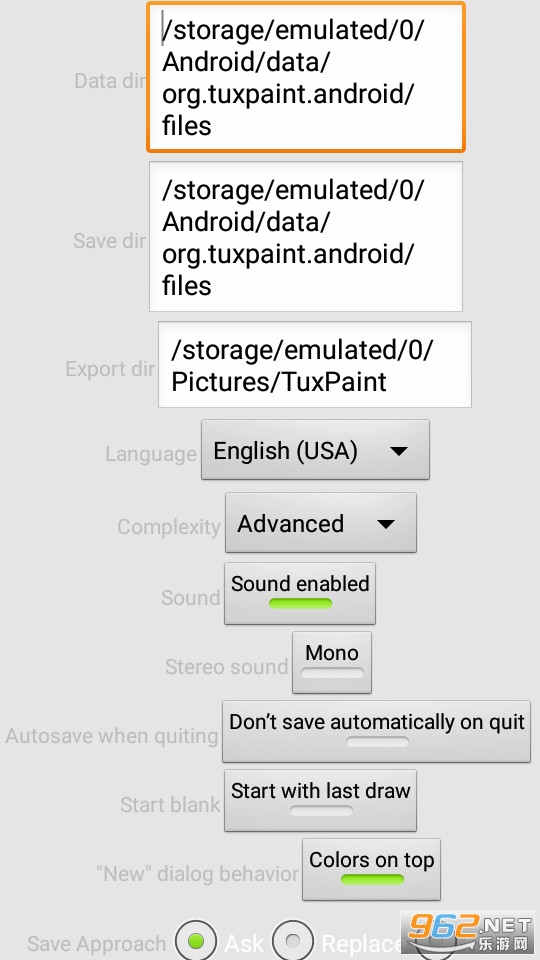
Task: Toggle the Mono stereo sound button
Action: click(332, 662)
